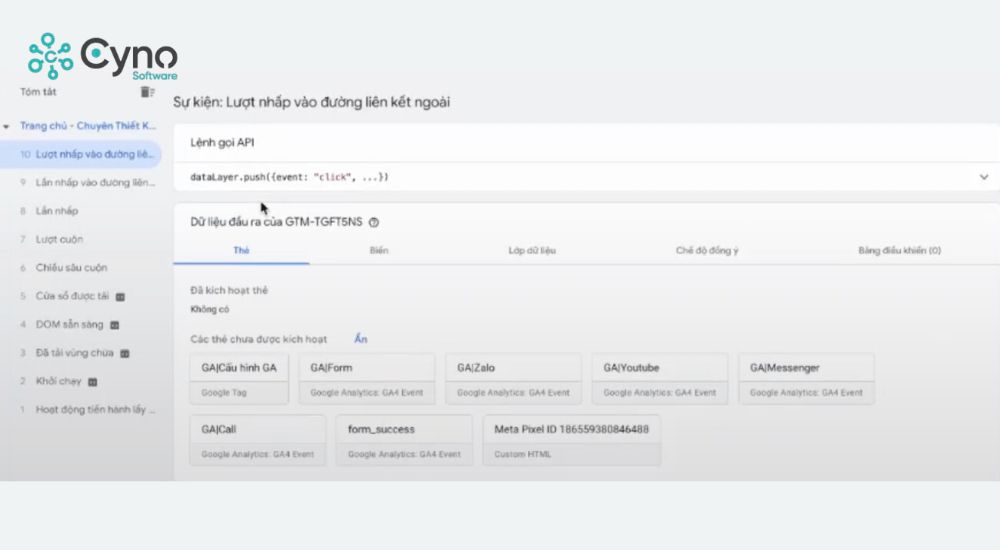
Task: Expand the dataLayer.push API call chevron
Action: point(983,177)
